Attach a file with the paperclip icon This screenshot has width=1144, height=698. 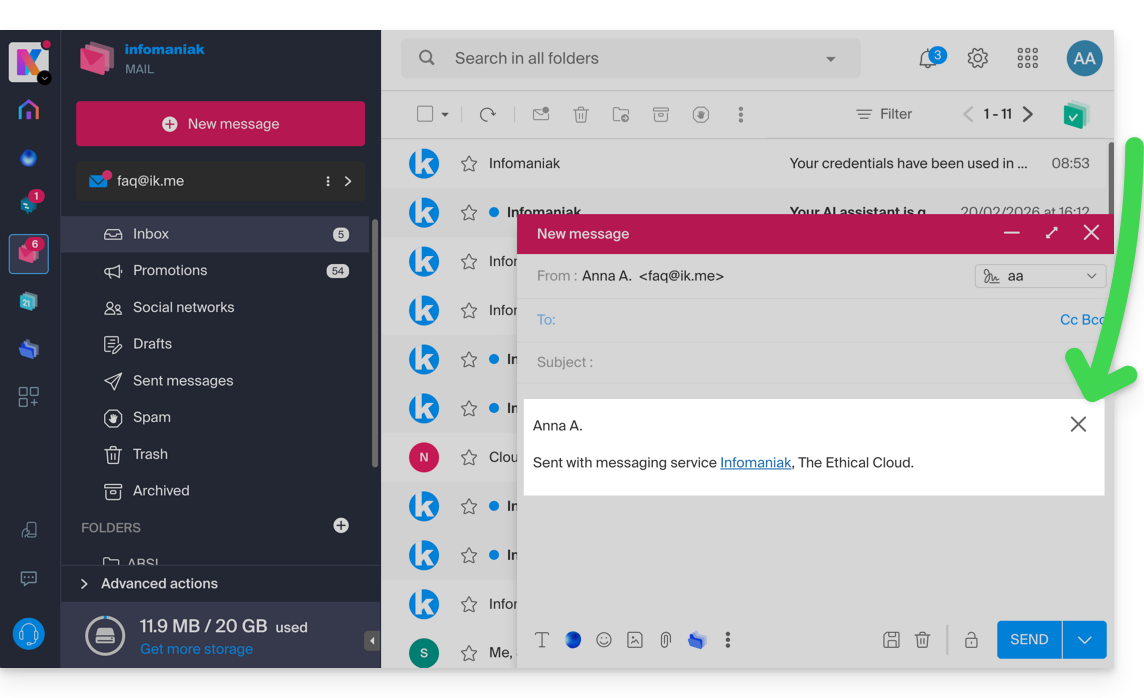(x=665, y=640)
